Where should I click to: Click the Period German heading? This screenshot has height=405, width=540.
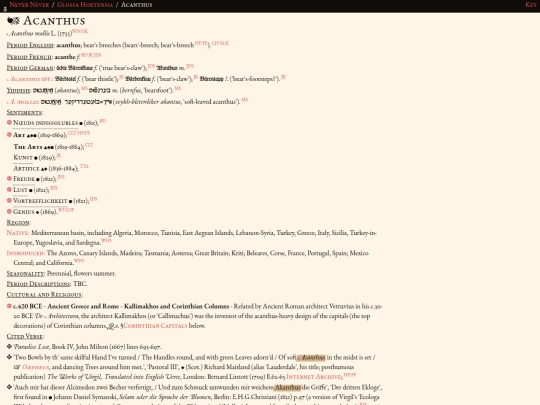click(30, 68)
